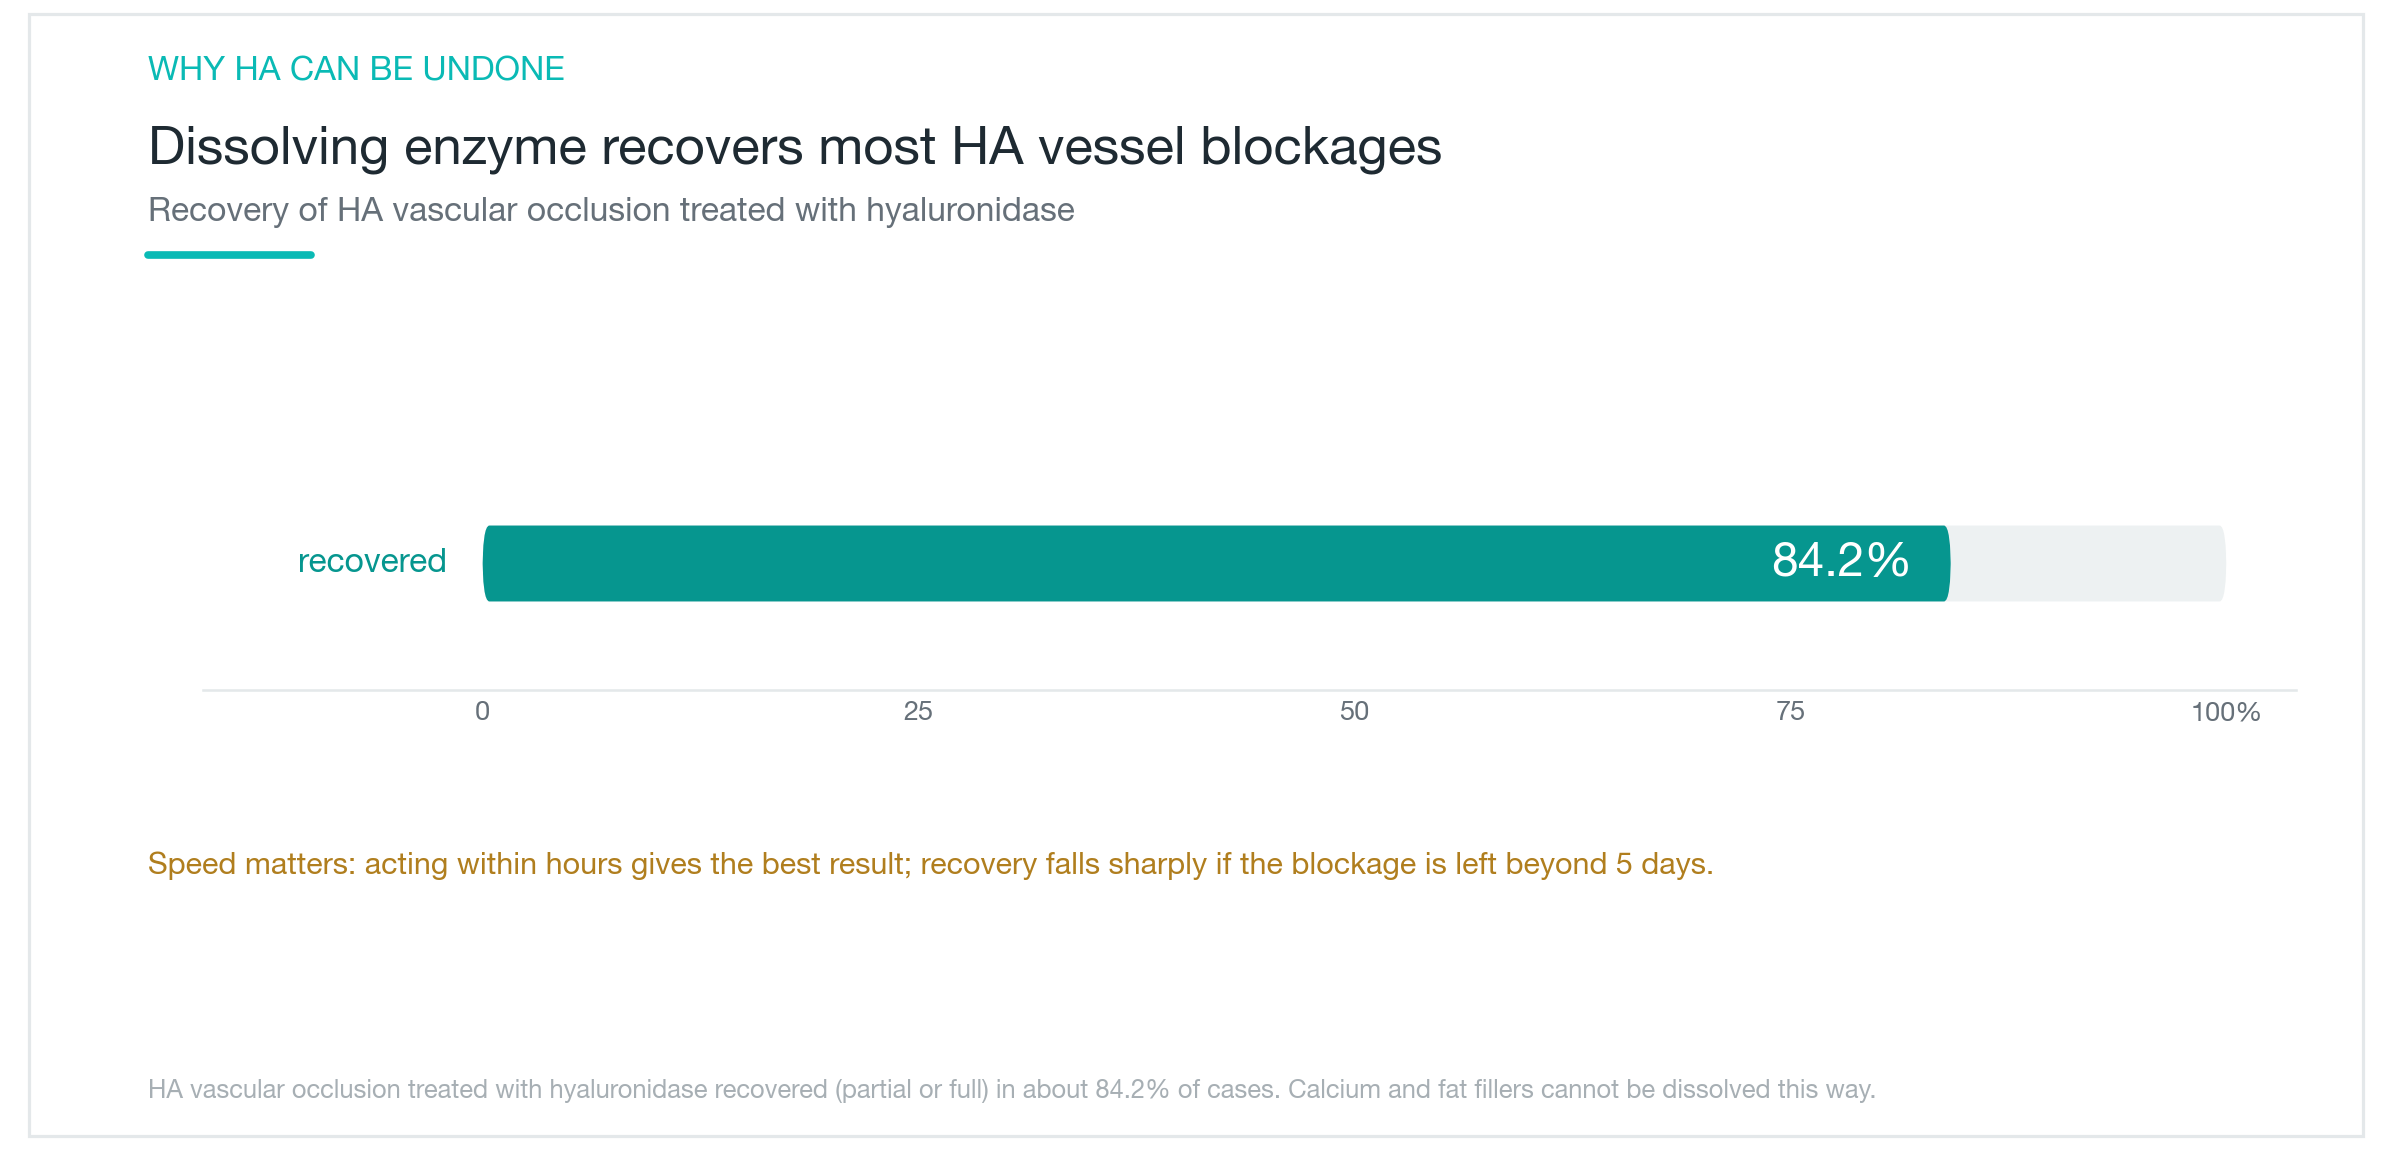Click the 50 axis tick label
Screen dimensions: 2392x1150
[1354, 711]
